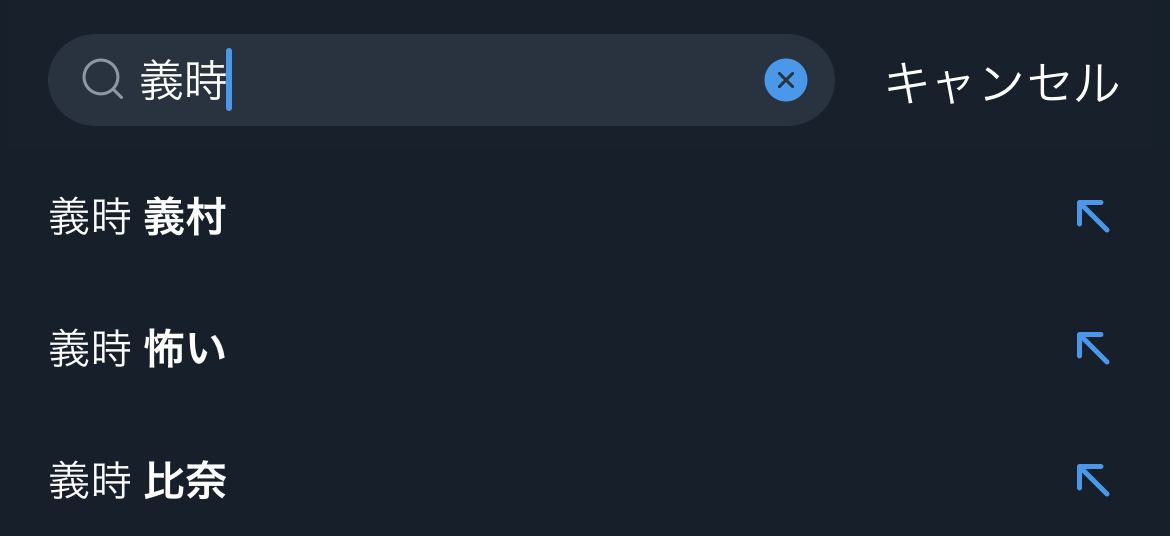
Task: Click 義時 prefix in the 比奈 suggestion row
Action: click(90, 482)
